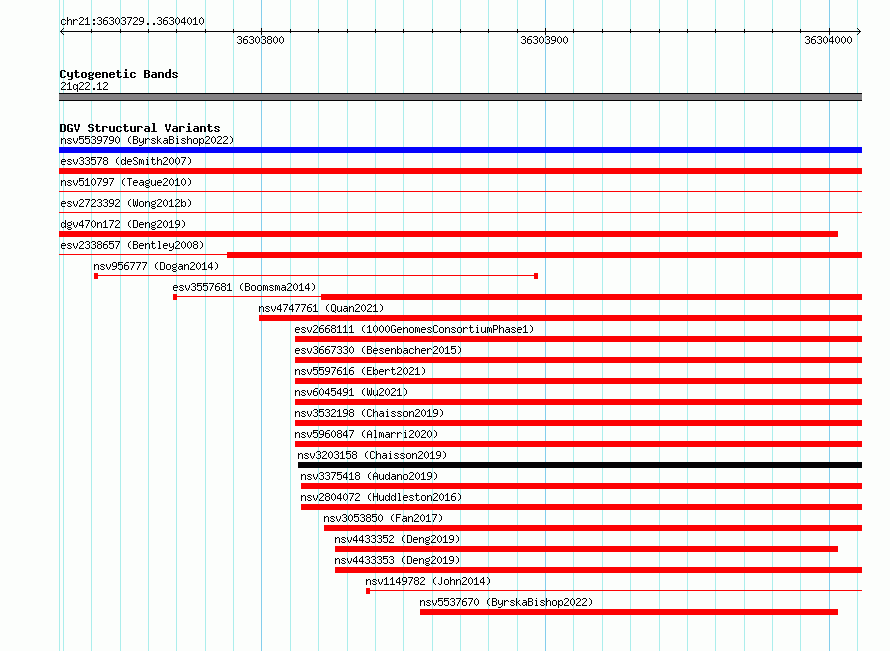Click the DGV Structural Variants track title
Screen dimensions: 890x651
[140, 128]
